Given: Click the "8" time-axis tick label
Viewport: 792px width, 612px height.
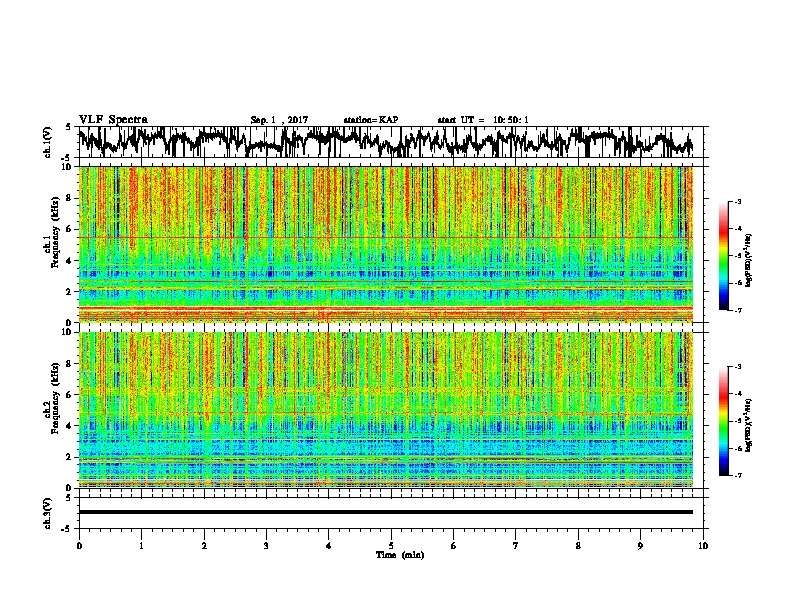Looking at the screenshot, I should (578, 546).
